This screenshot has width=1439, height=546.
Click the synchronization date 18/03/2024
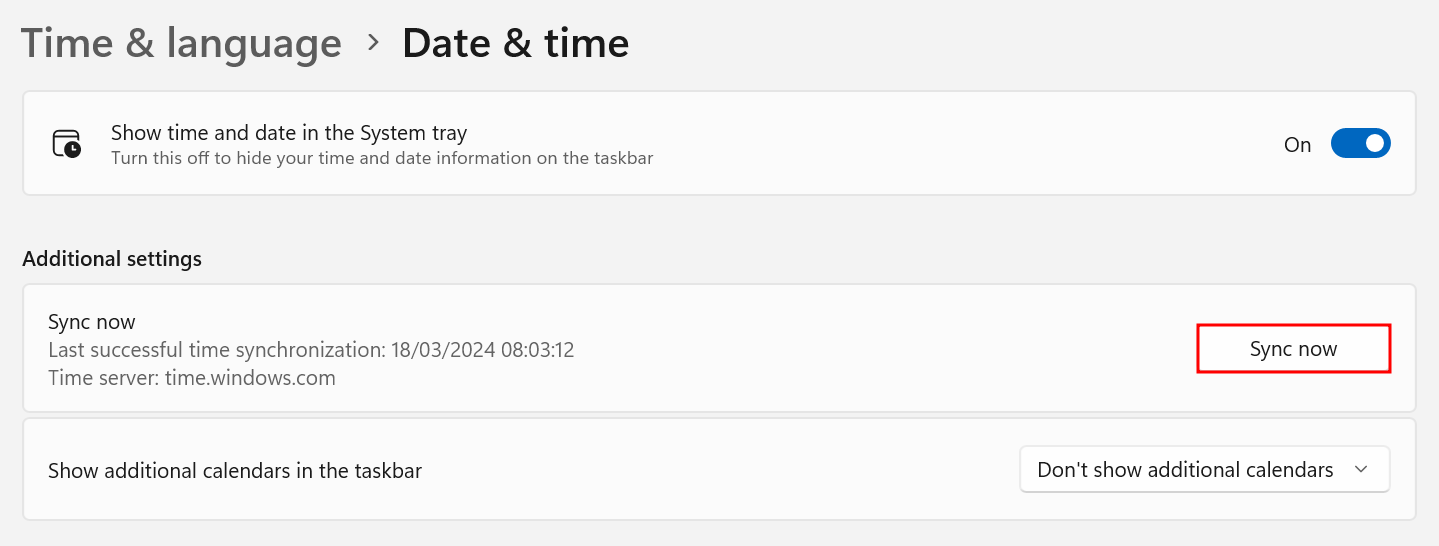(x=436, y=350)
